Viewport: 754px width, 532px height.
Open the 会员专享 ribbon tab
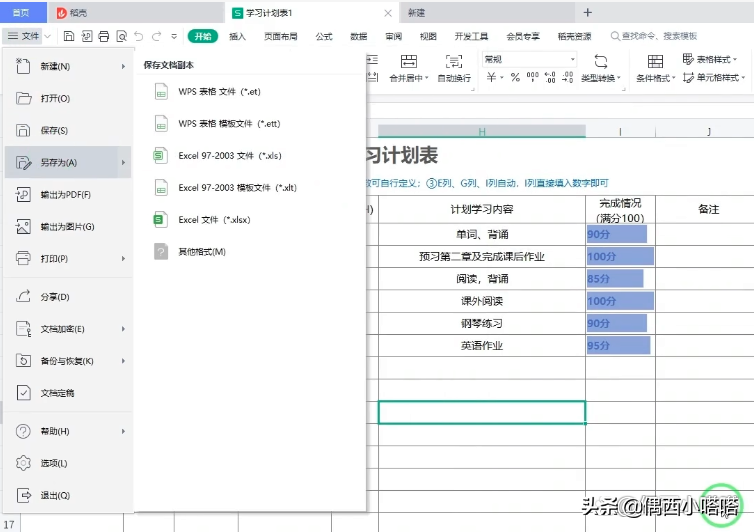point(523,36)
